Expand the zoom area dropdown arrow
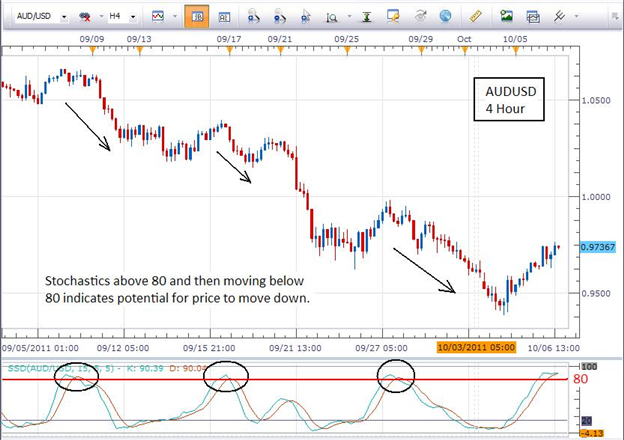This screenshot has width=624, height=440. (x=349, y=16)
